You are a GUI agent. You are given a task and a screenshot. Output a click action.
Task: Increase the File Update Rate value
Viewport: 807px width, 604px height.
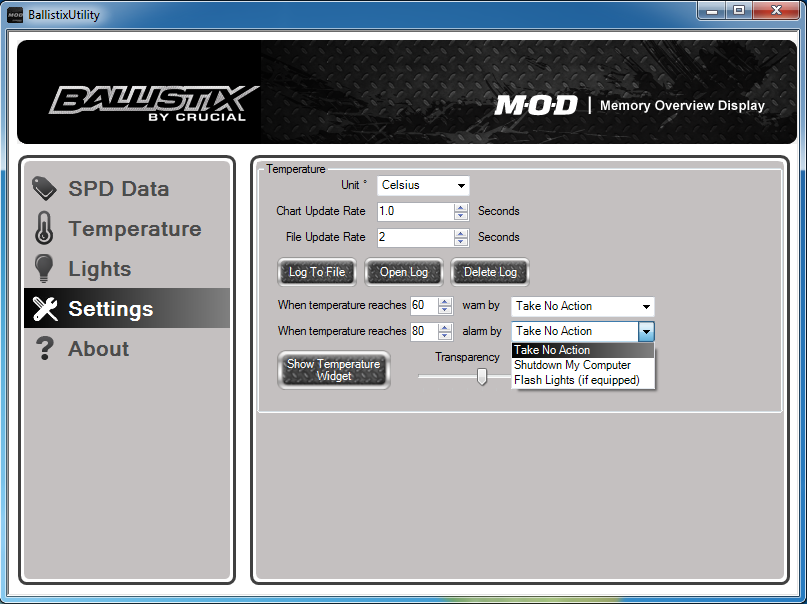point(461,233)
